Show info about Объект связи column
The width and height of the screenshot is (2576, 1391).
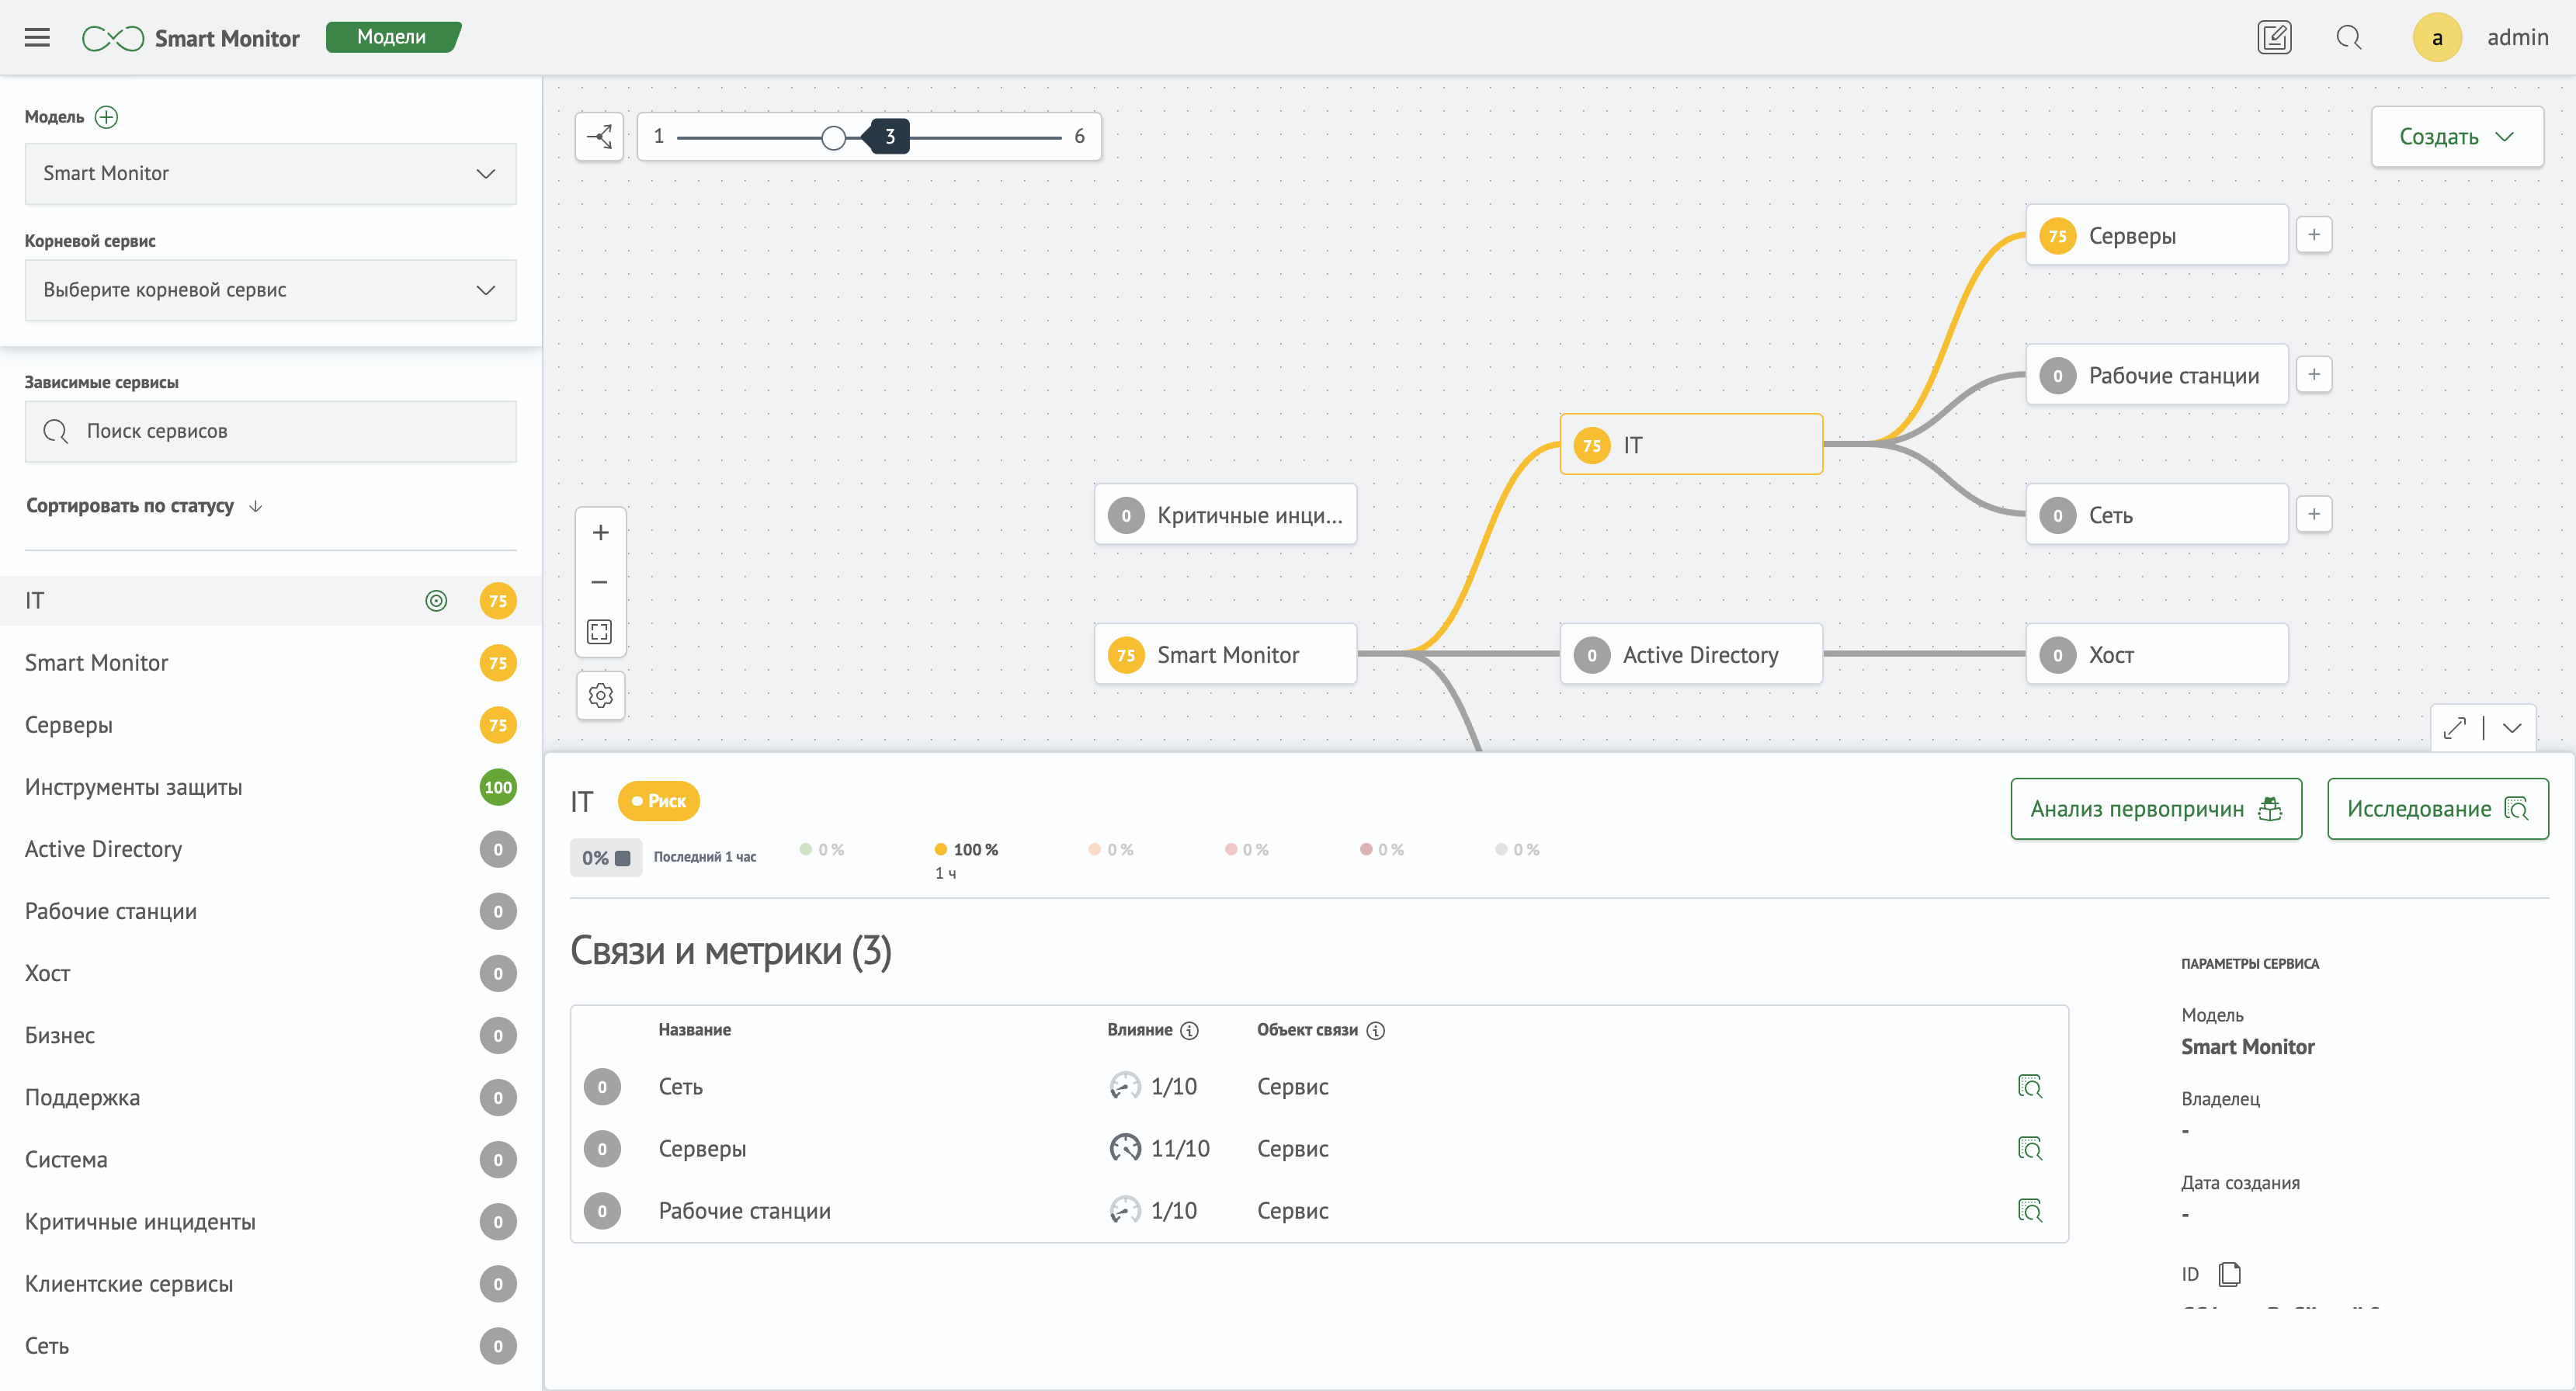(x=1376, y=1030)
